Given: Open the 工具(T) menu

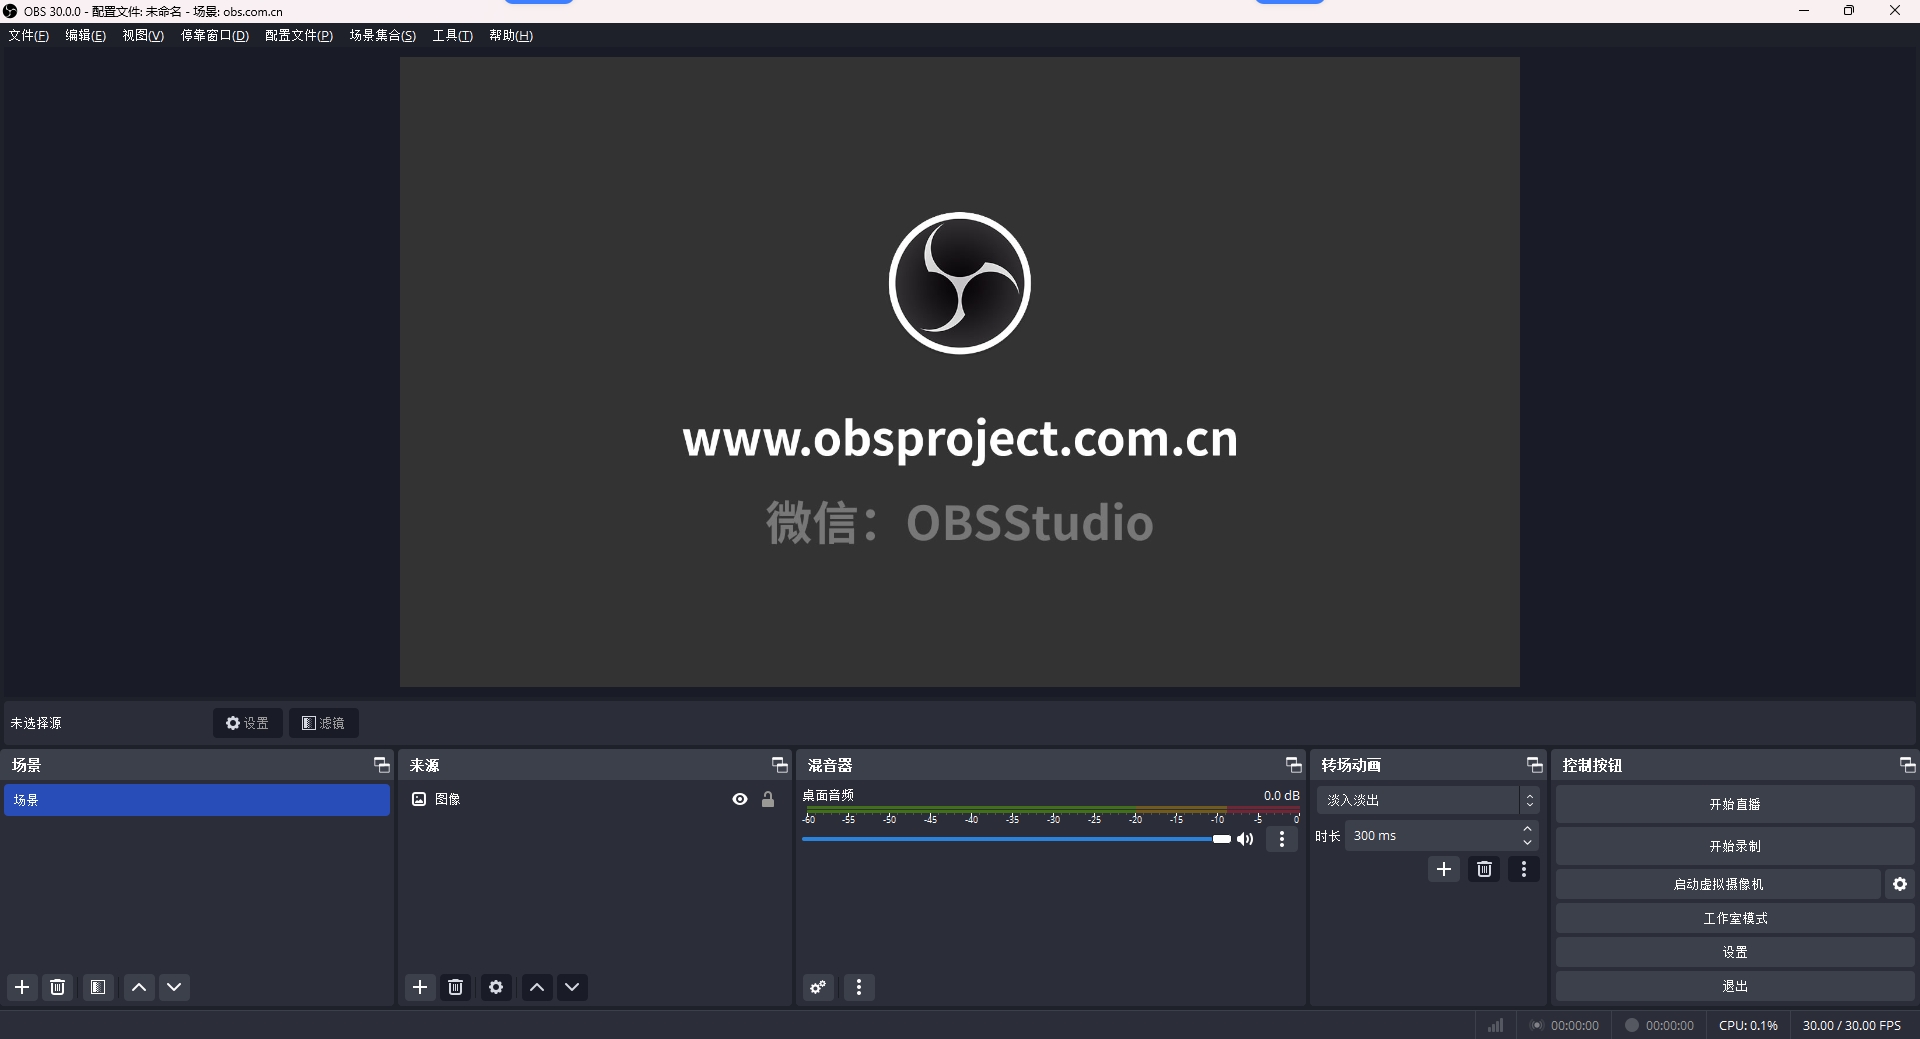Looking at the screenshot, I should click(x=452, y=35).
